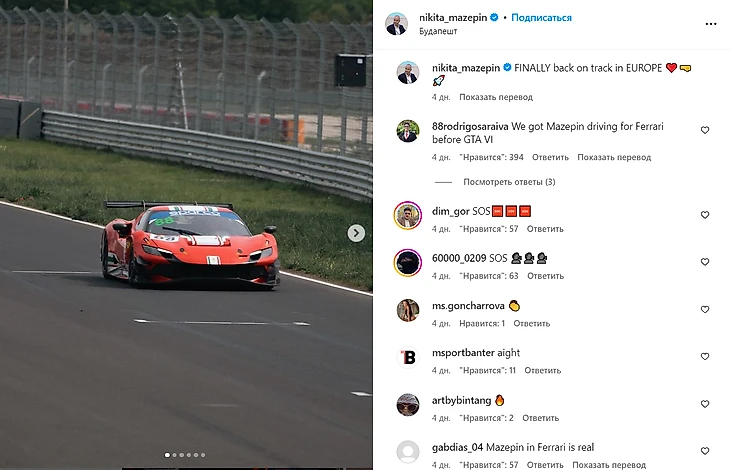View likes count on gabdias_04's comment
The image size is (730, 470).
(488, 465)
